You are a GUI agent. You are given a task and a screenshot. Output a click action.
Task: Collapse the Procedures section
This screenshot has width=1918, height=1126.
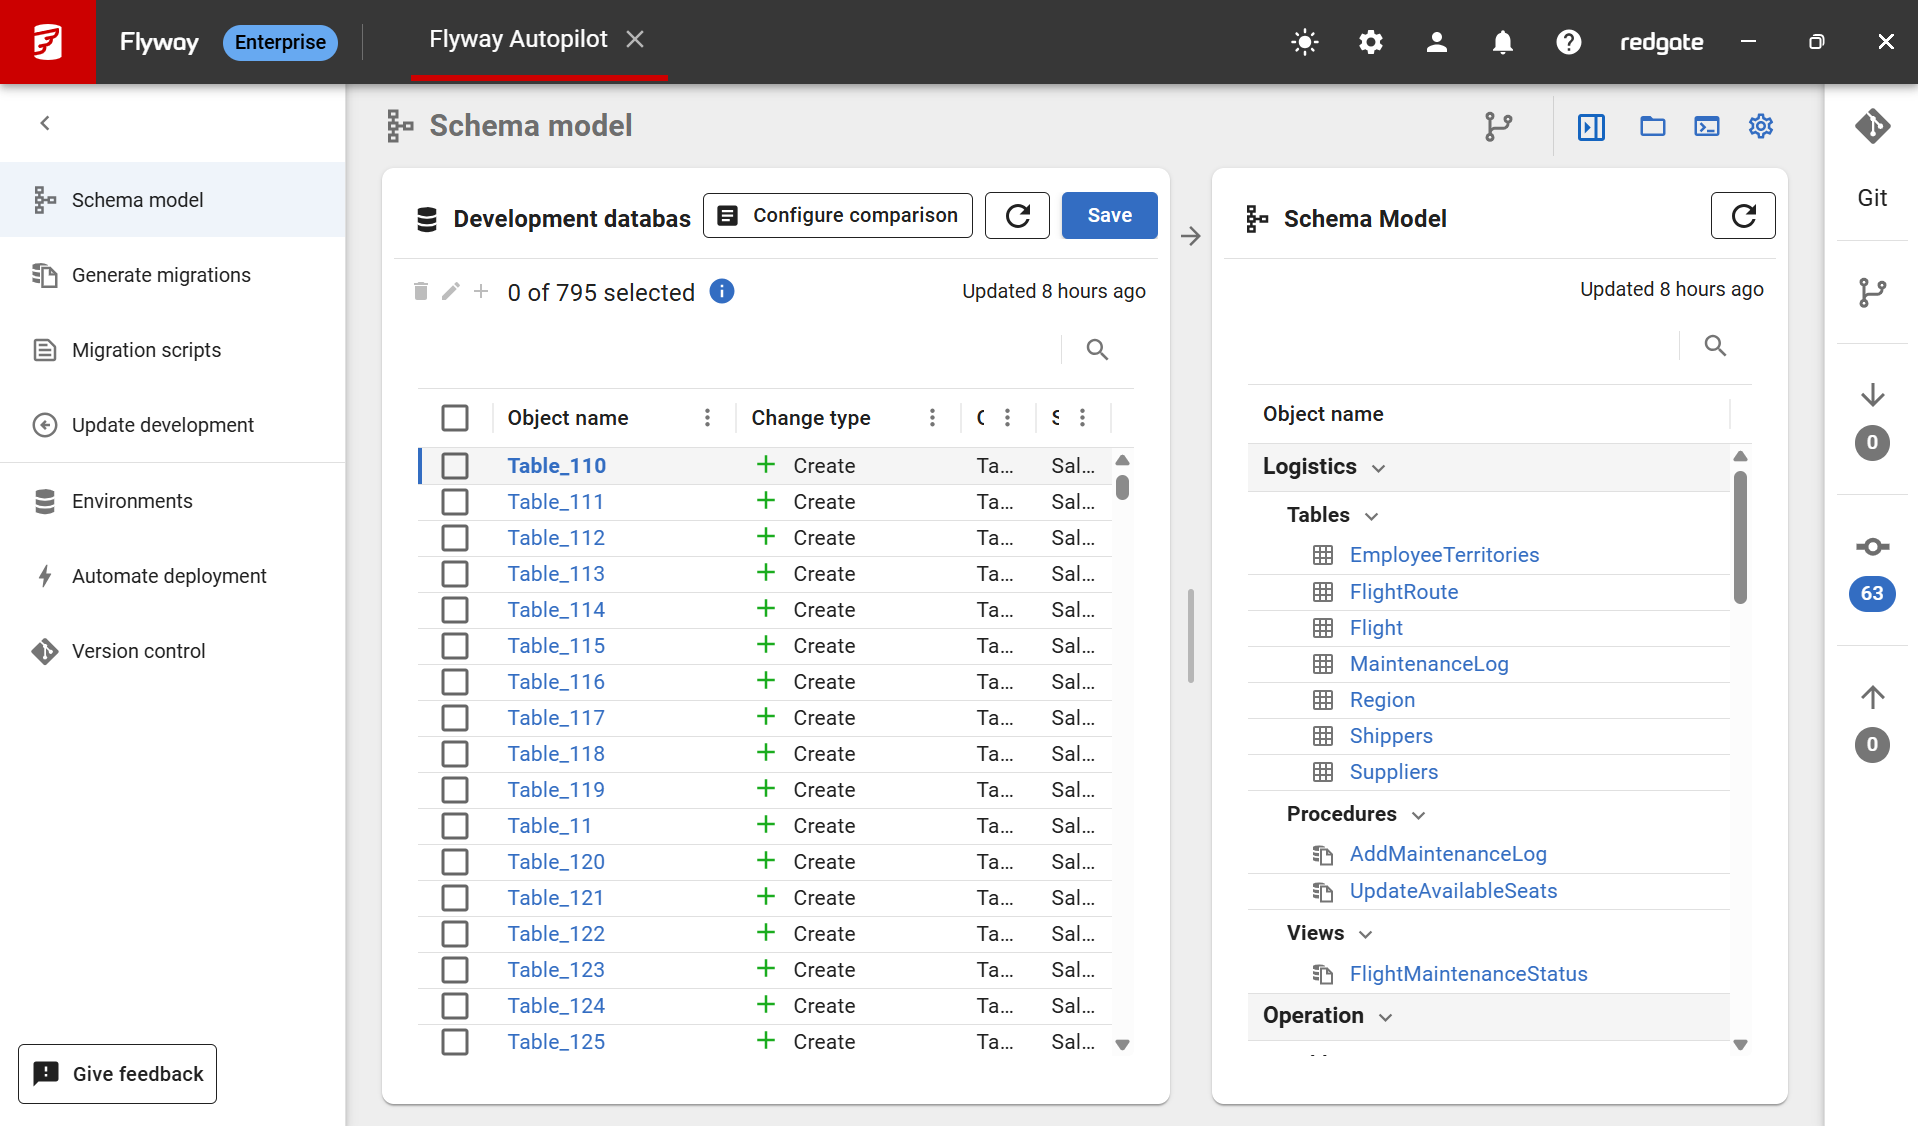[x=1419, y=814]
